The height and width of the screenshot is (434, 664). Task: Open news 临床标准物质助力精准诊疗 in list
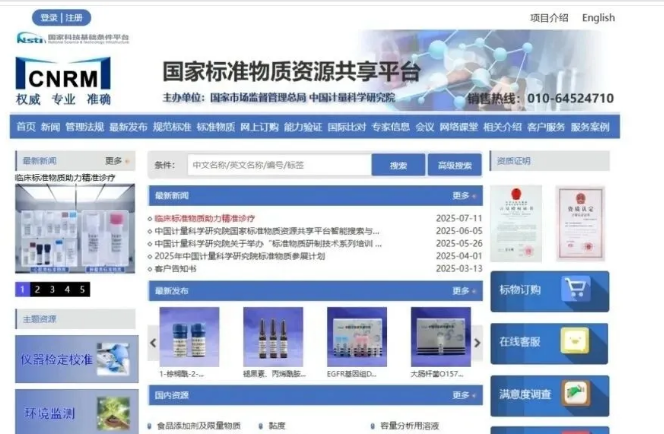205,218
